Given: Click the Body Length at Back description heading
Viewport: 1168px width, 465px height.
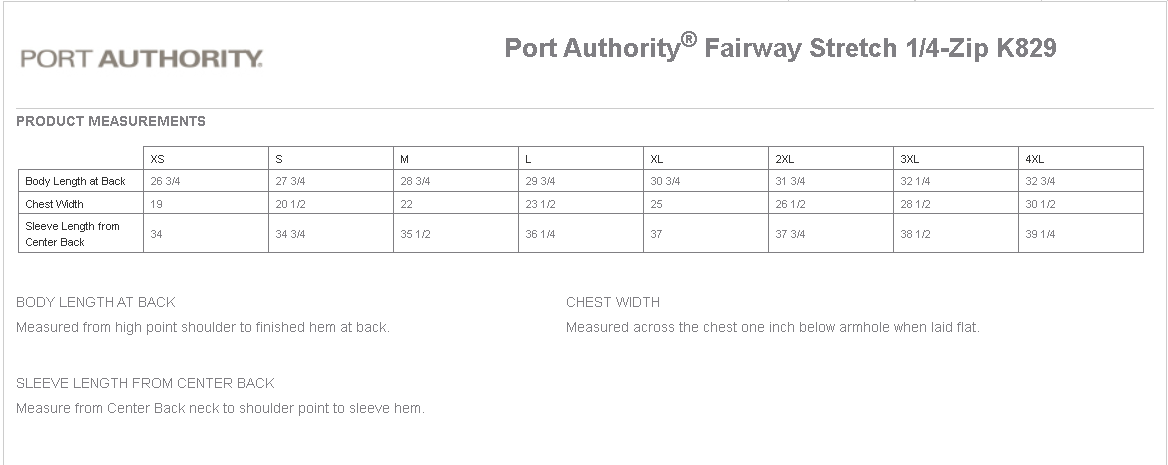Looking at the screenshot, I should point(96,302).
